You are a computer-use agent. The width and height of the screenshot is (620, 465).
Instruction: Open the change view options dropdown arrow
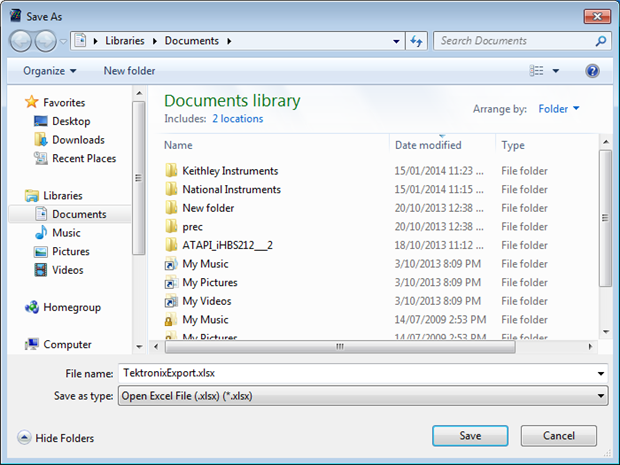click(556, 71)
